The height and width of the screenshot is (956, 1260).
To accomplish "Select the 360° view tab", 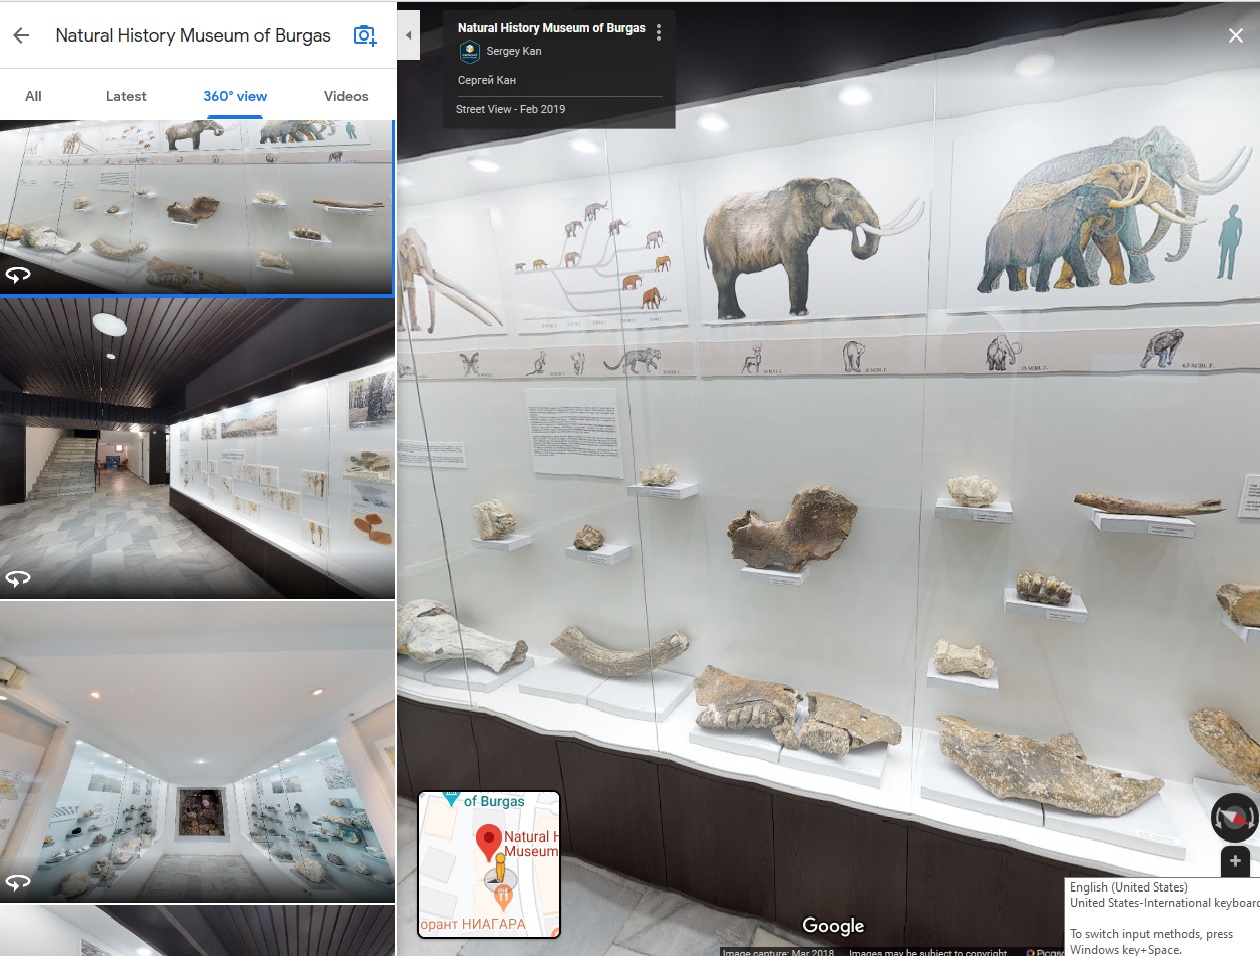I will pyautogui.click(x=235, y=96).
